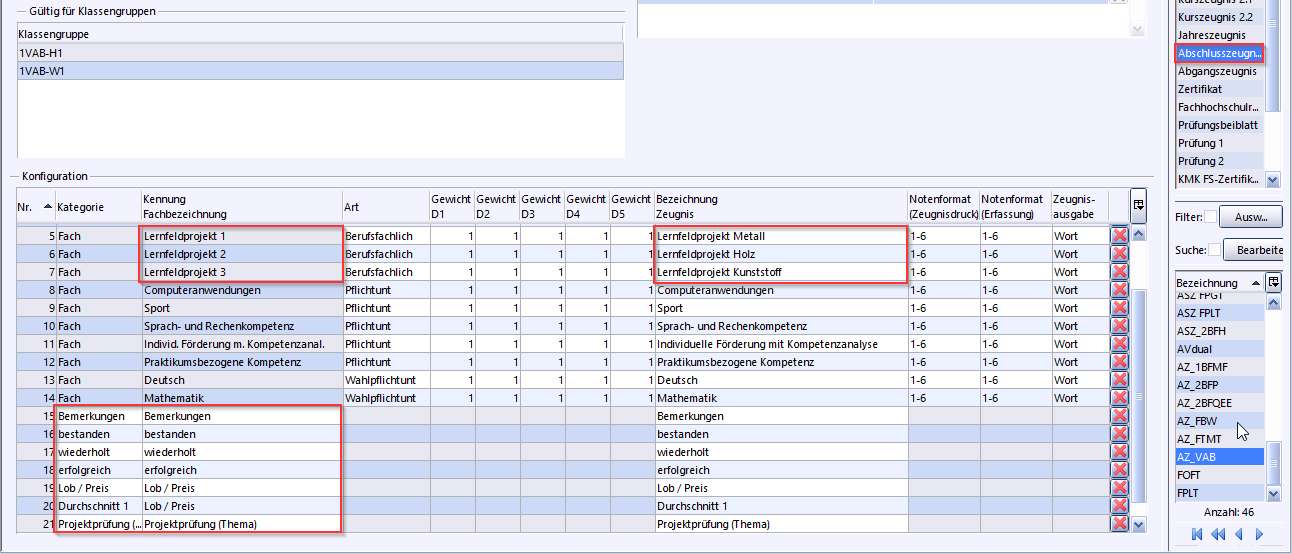
Task: Click the Ausw... button
Action: coord(1251,217)
